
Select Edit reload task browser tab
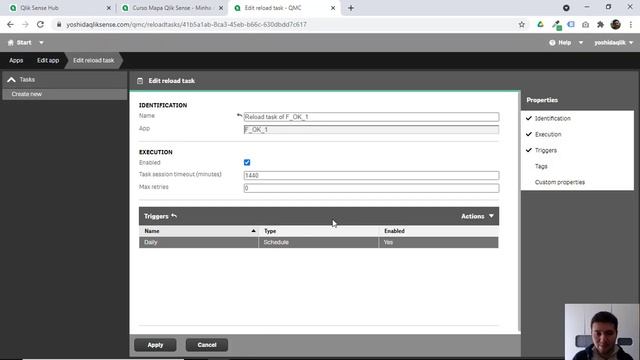[x=284, y=8]
